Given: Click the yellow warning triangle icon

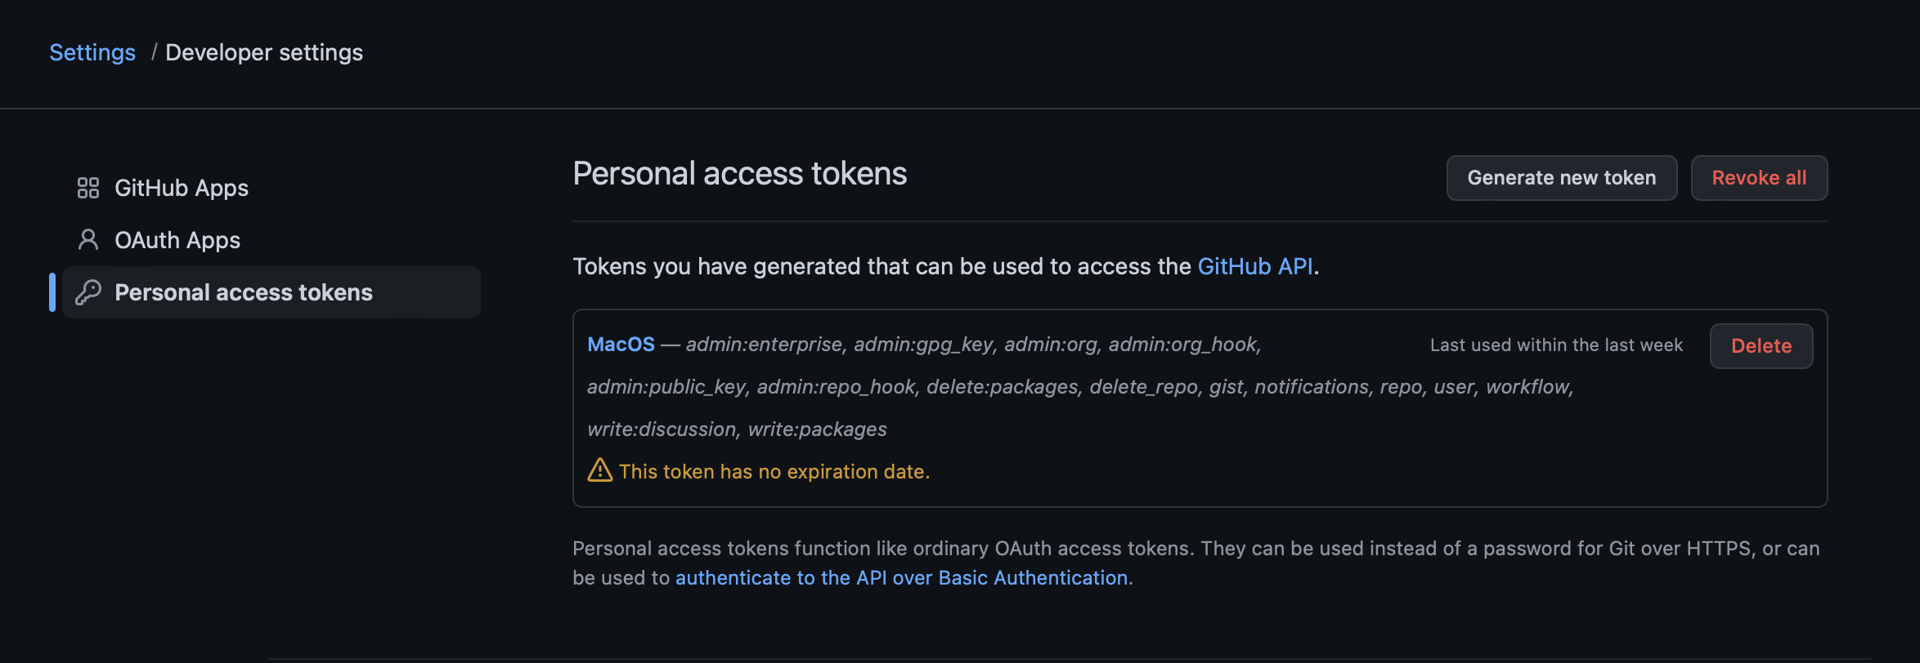Looking at the screenshot, I should point(600,470).
